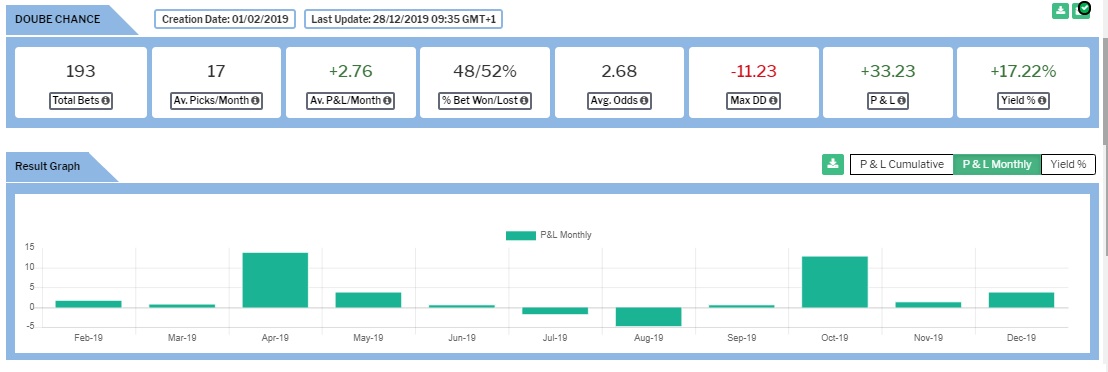This screenshot has width=1108, height=372.
Task: Click the top-right green download icon
Action: click(x=1060, y=11)
